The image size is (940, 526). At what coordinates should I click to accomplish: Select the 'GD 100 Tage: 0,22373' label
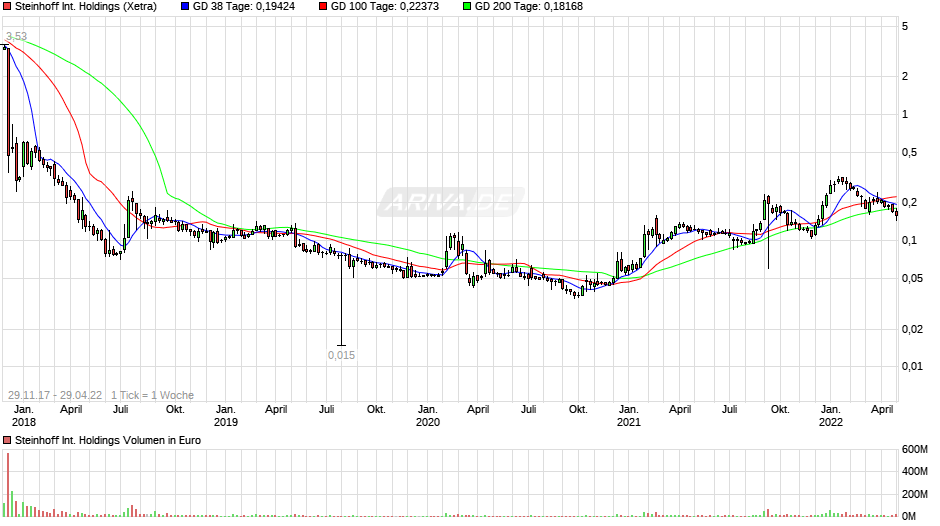click(385, 7)
